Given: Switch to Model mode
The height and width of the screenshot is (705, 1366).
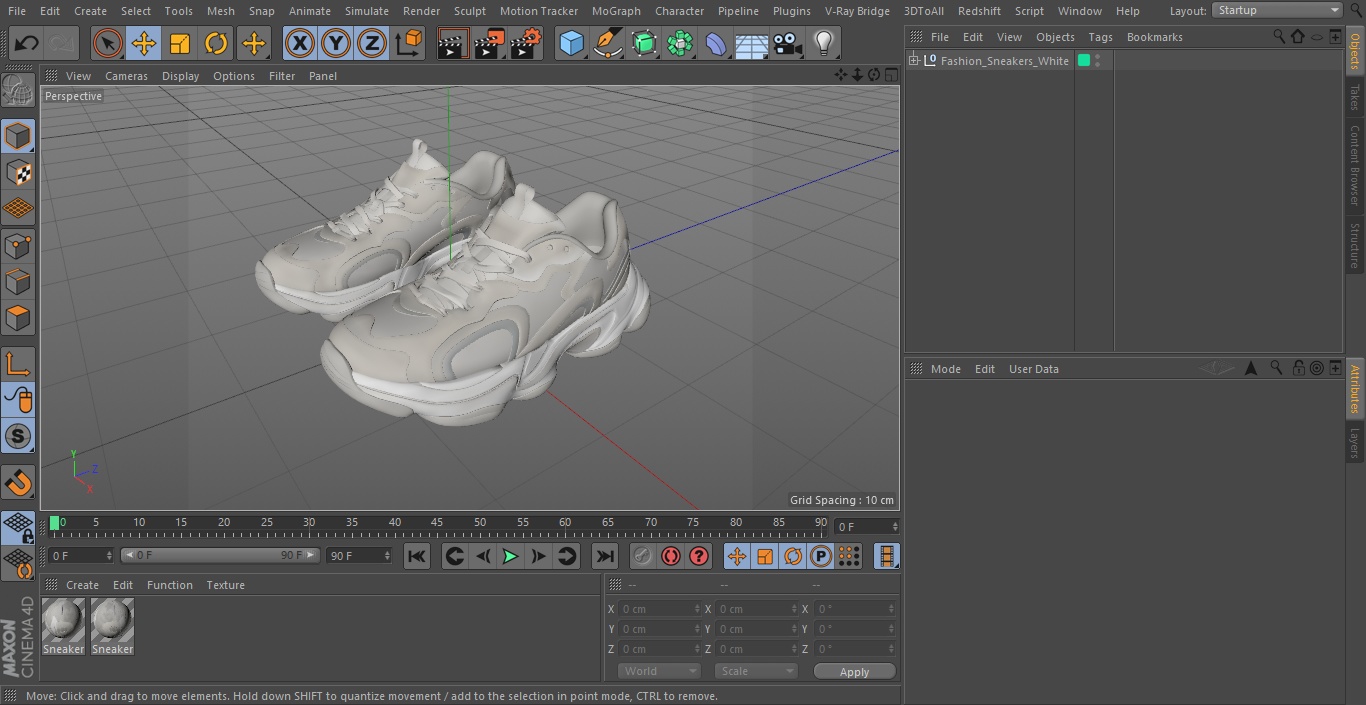Looking at the screenshot, I should pos(18,135).
